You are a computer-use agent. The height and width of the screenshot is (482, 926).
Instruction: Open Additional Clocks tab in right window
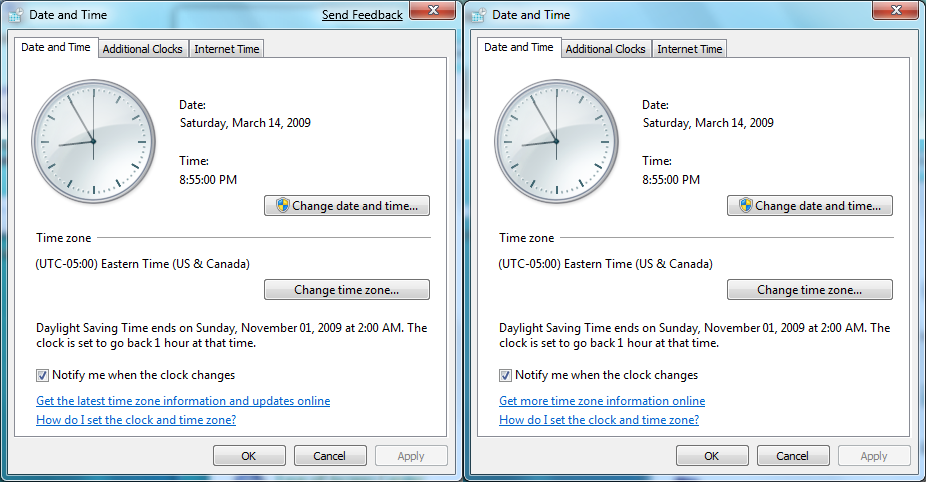605,49
